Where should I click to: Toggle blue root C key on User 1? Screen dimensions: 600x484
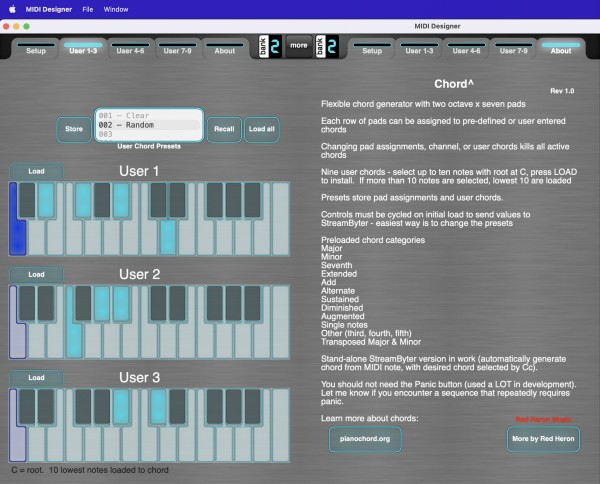coord(16,237)
